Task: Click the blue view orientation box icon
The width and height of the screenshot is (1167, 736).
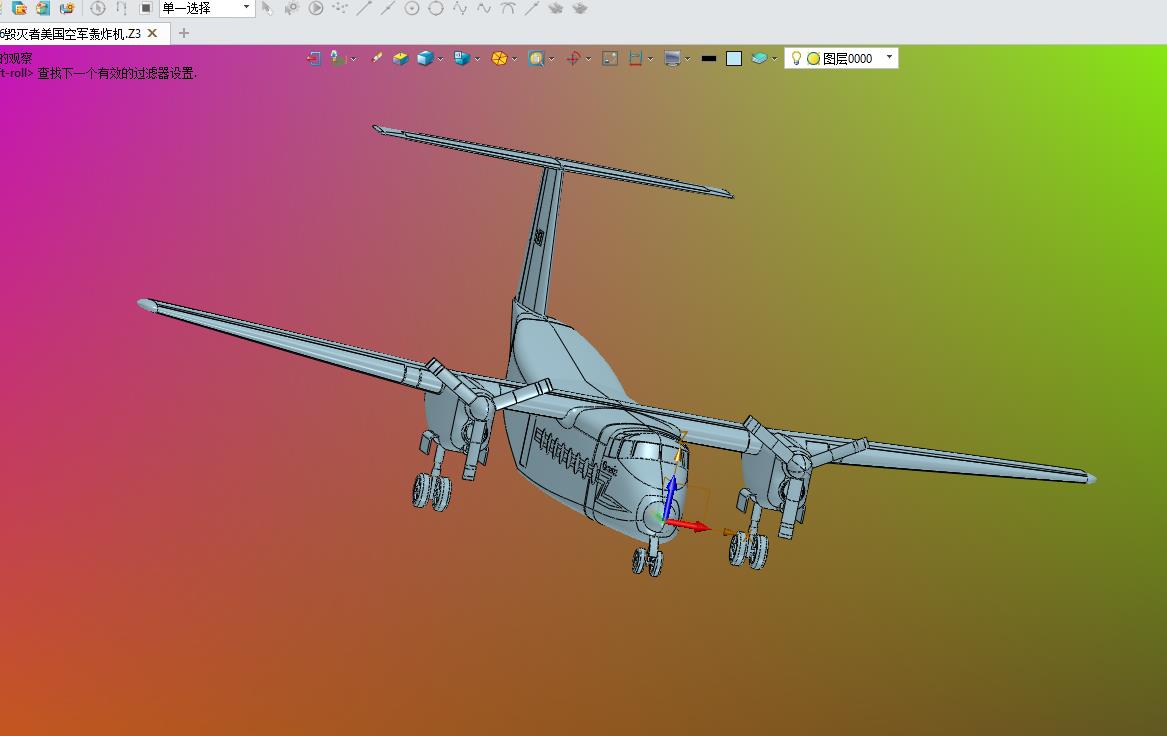Action: pos(461,58)
